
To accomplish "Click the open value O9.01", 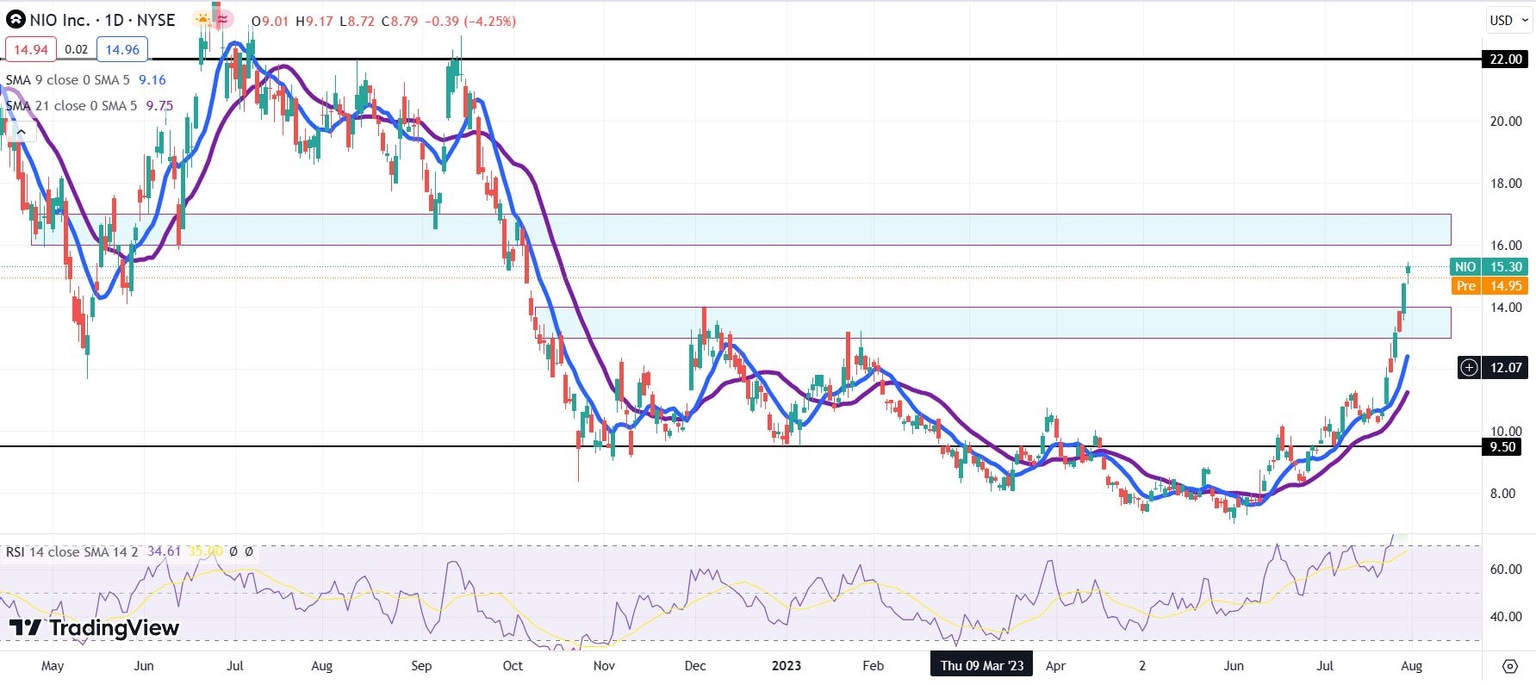I will (x=271, y=21).
